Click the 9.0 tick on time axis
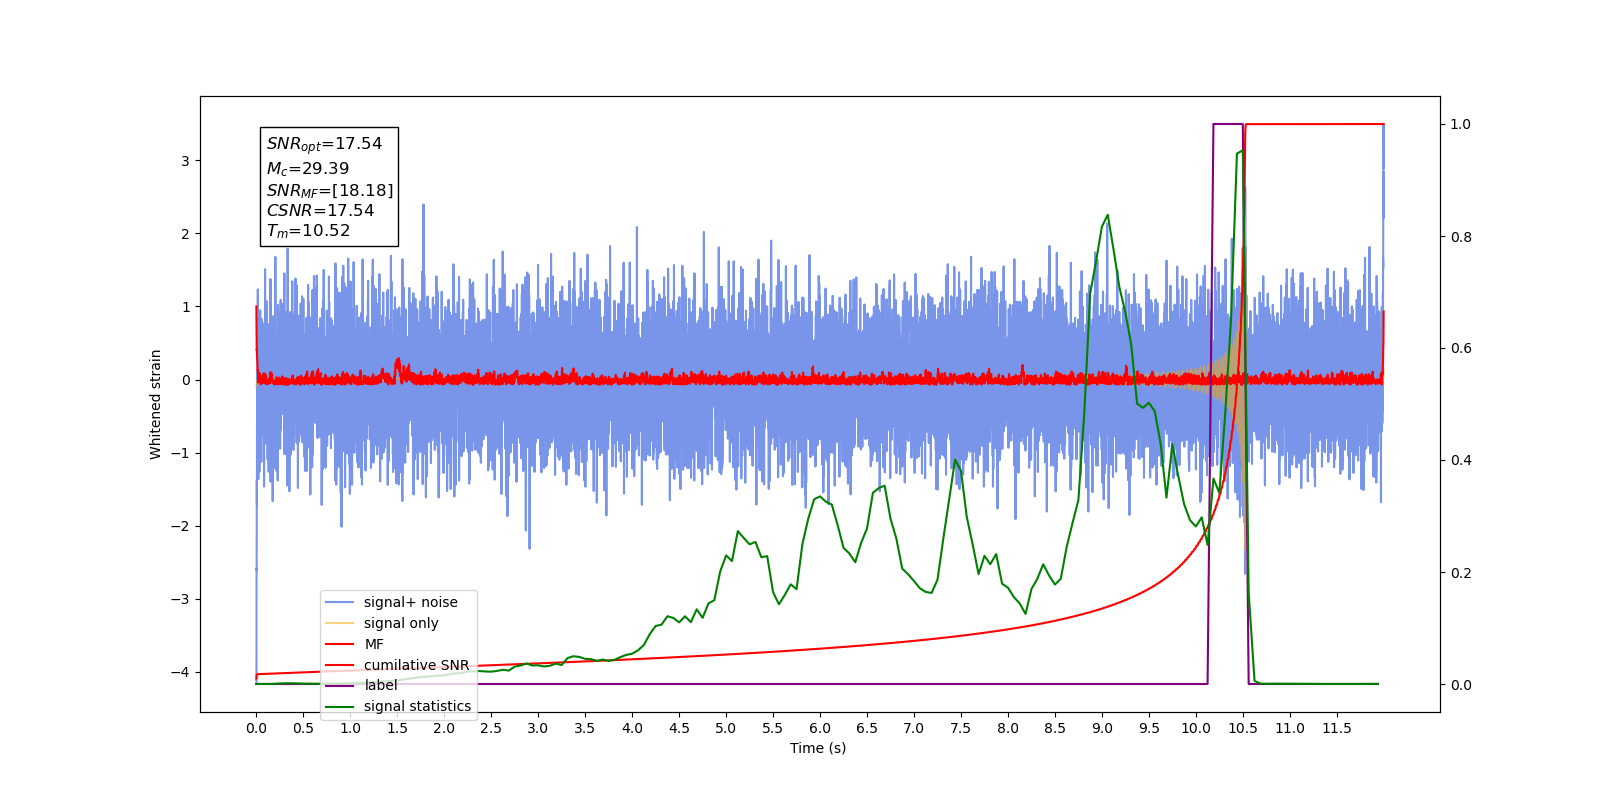 (x=1102, y=728)
